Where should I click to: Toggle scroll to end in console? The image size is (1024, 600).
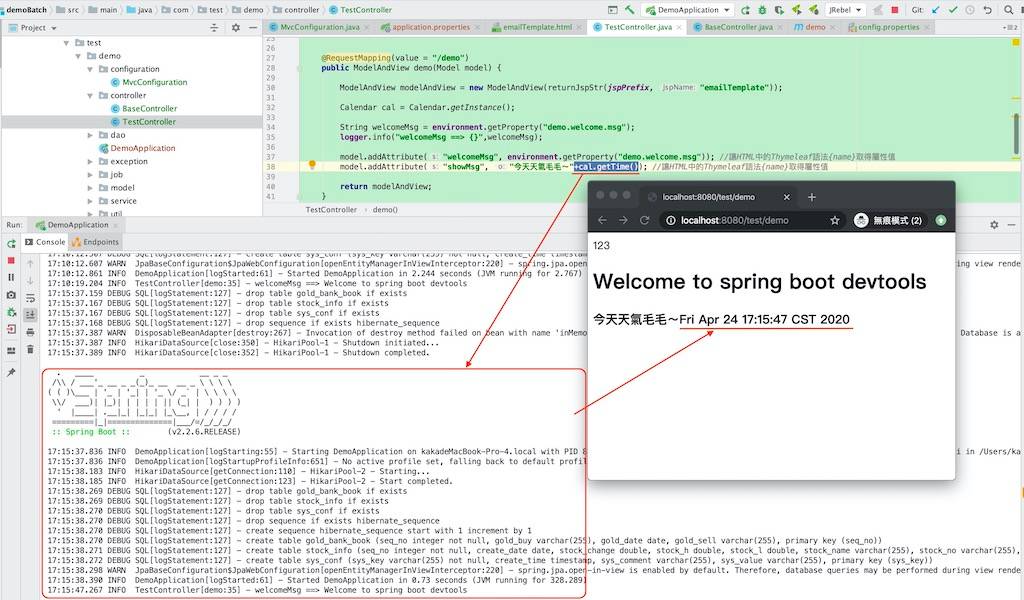point(30,315)
